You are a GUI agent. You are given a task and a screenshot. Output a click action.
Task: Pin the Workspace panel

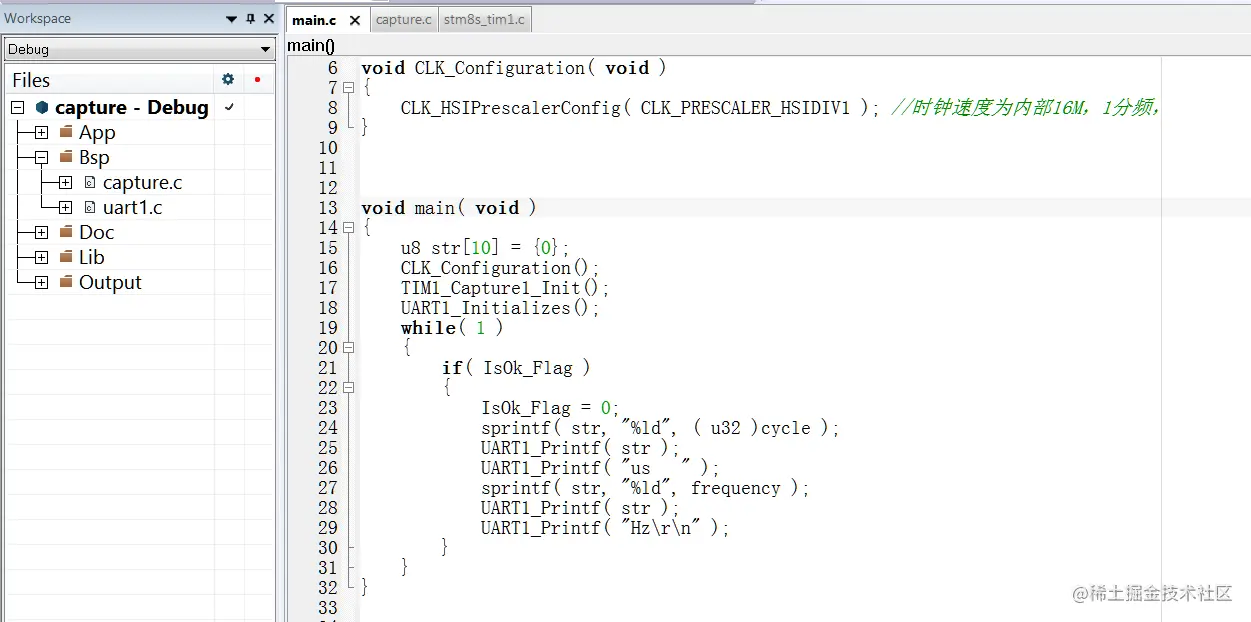250,19
